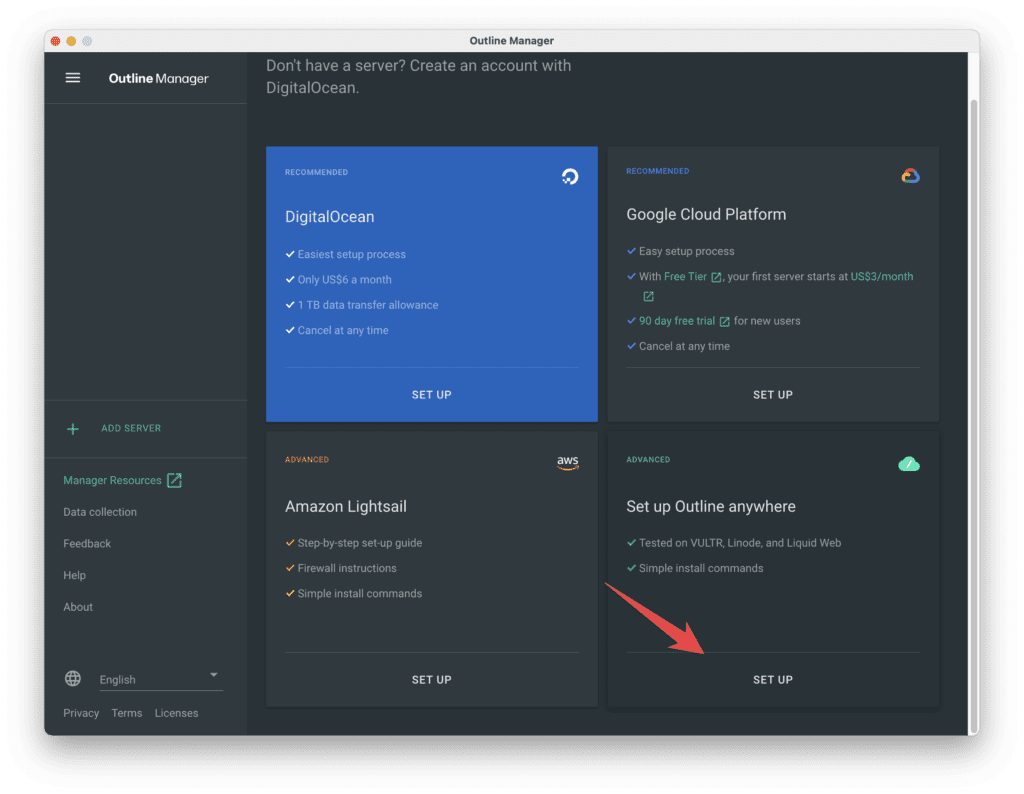Open the Privacy link
Image resolution: width=1024 pixels, height=794 pixels.
tap(81, 713)
